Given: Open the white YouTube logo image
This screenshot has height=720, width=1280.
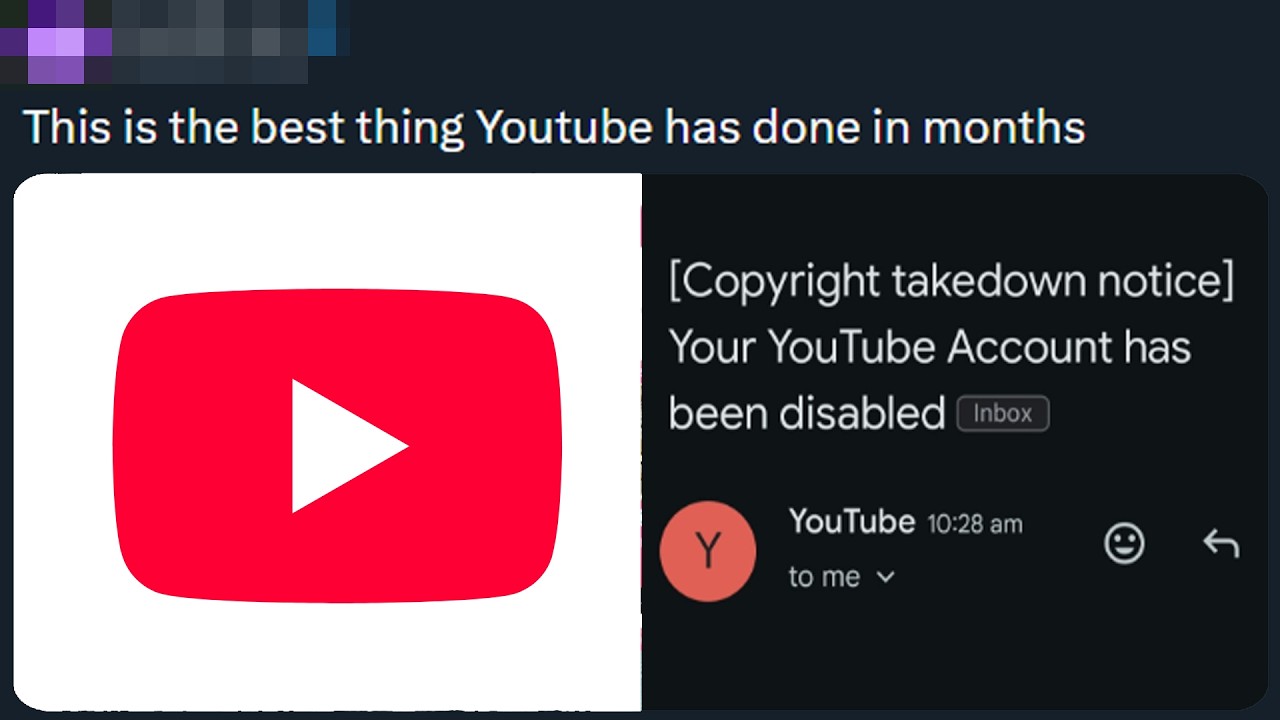Looking at the screenshot, I should tap(327, 442).
